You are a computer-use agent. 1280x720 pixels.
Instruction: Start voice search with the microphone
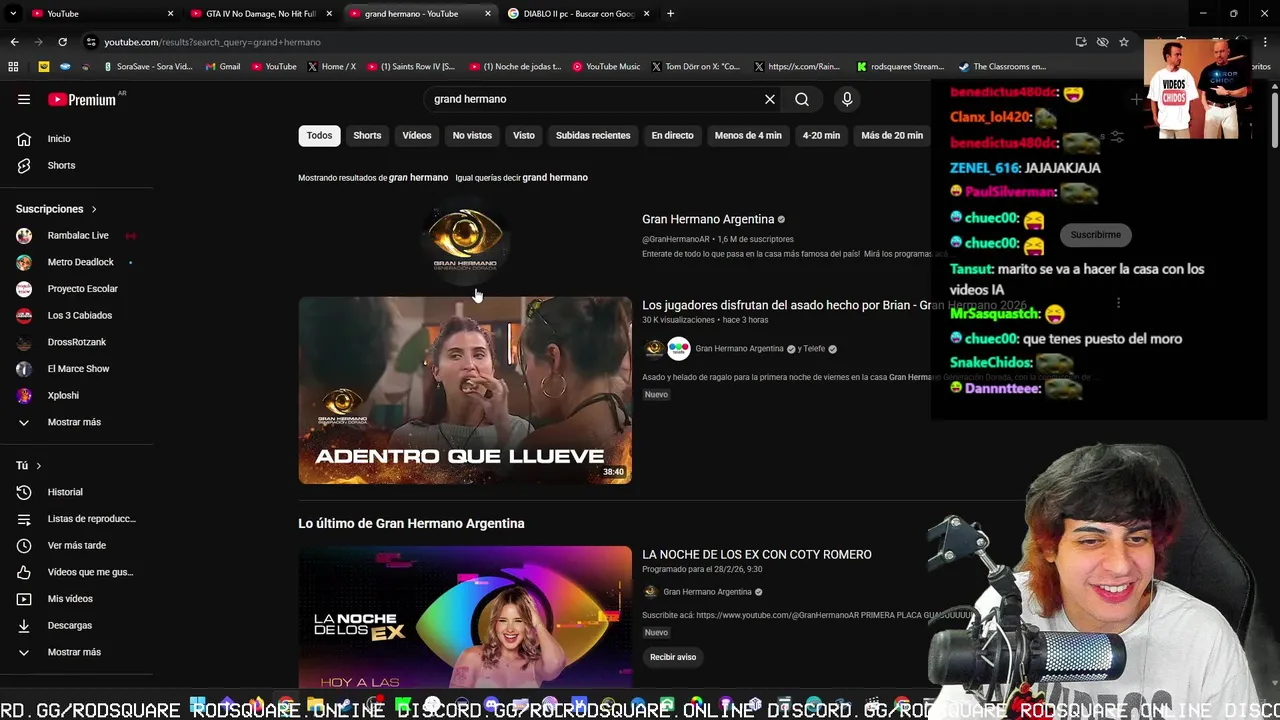[x=847, y=99]
